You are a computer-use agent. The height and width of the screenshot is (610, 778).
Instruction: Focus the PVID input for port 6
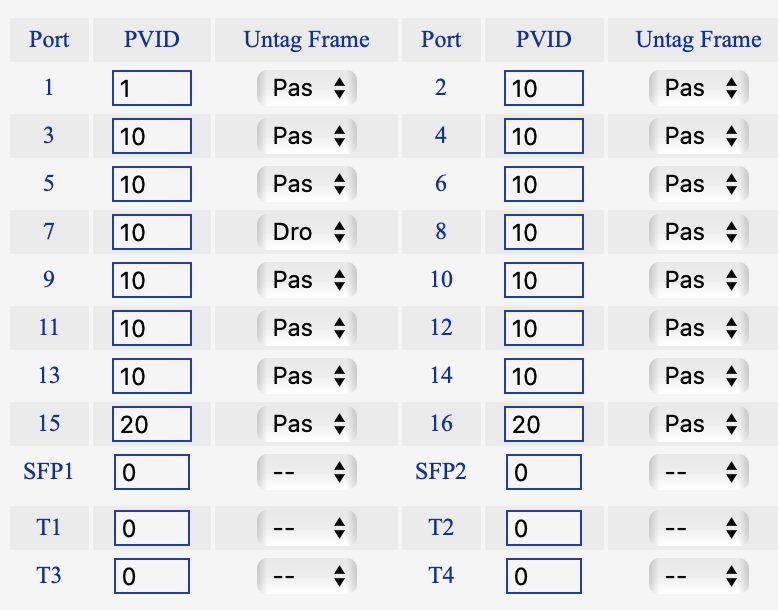tap(544, 184)
